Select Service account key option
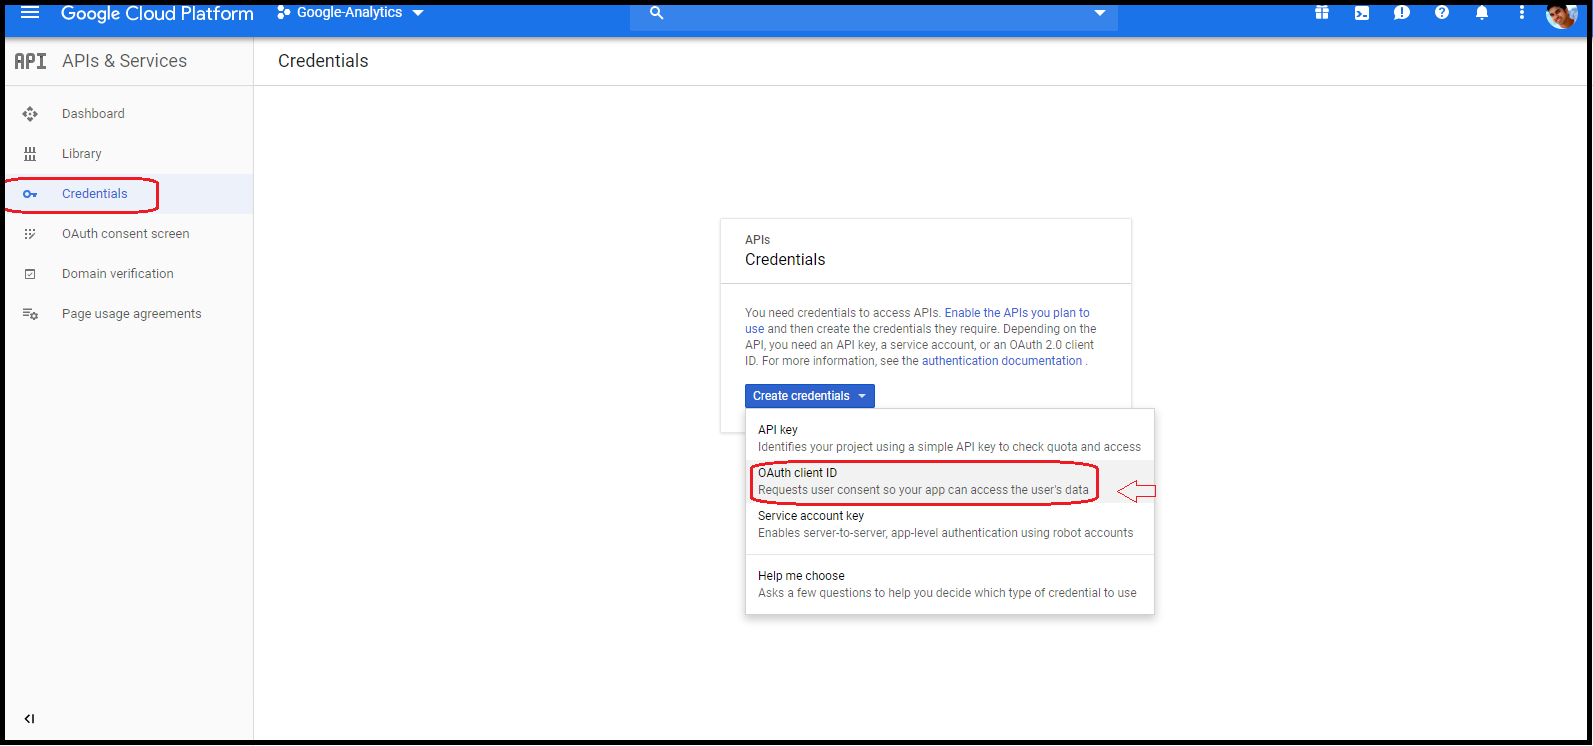The image size is (1593, 746). 950,524
